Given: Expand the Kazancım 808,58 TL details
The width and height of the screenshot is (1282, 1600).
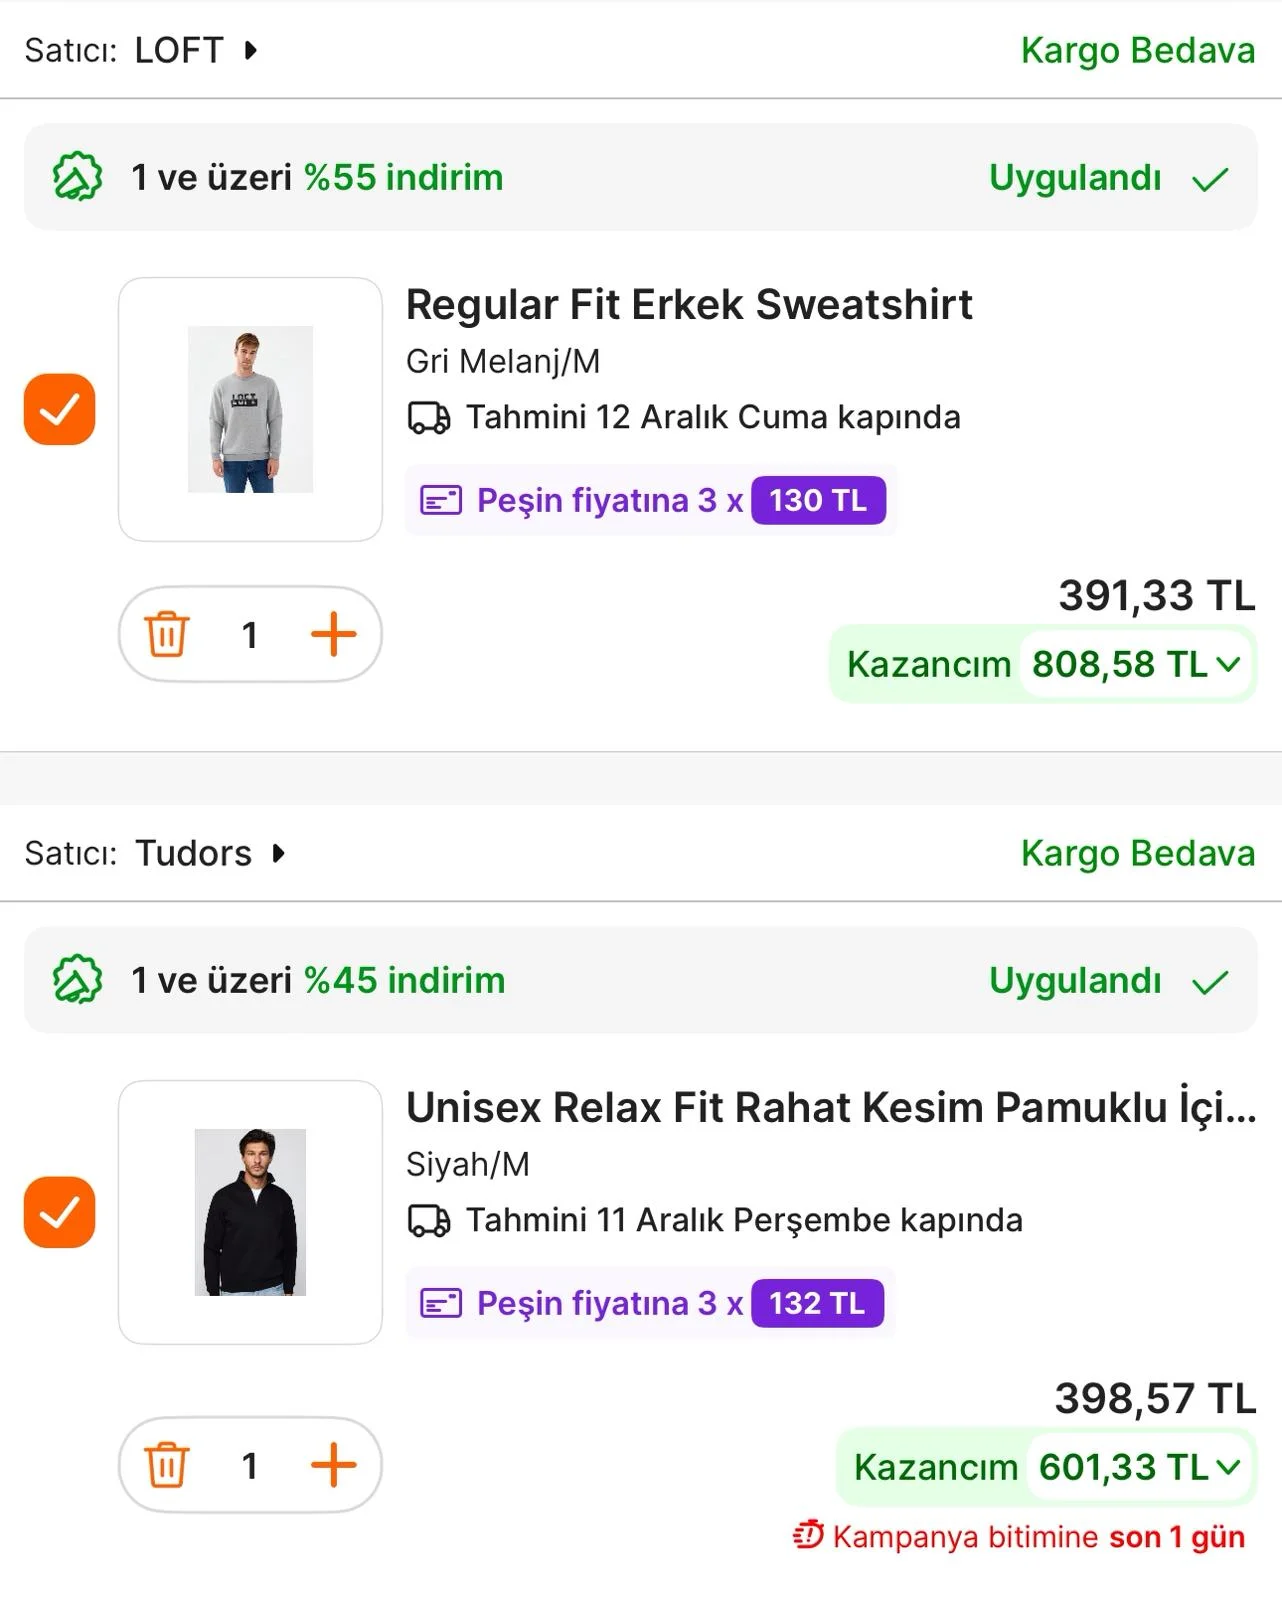Looking at the screenshot, I should click(1228, 664).
